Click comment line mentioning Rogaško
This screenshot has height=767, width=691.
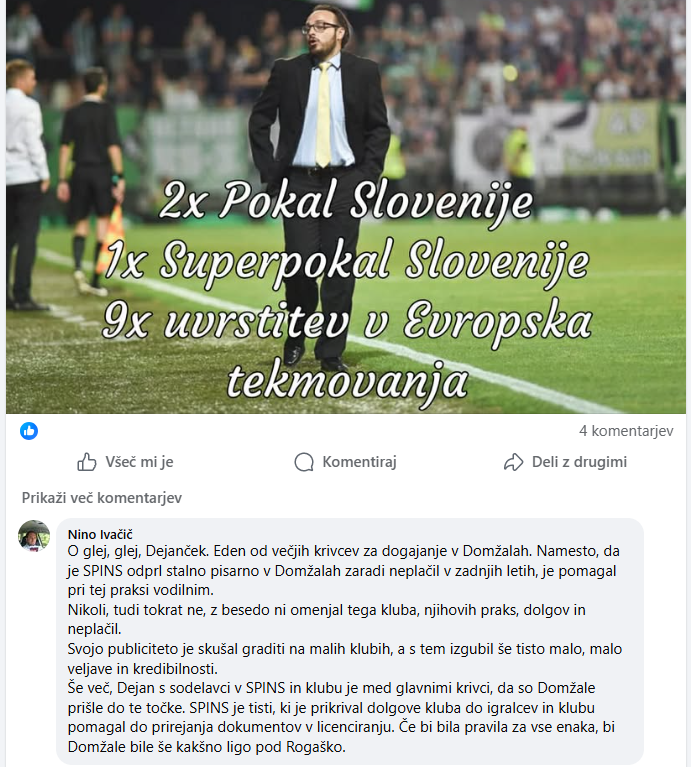(x=206, y=747)
